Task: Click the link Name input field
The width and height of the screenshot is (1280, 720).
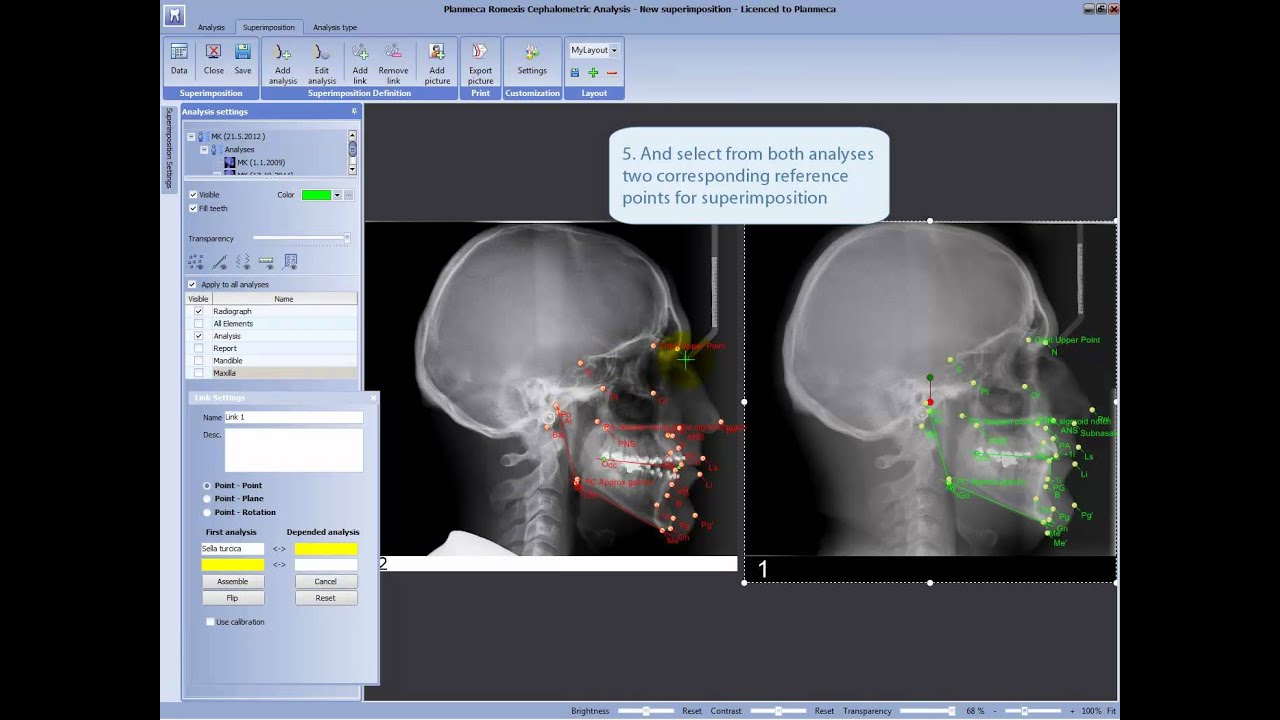Action: 293,417
